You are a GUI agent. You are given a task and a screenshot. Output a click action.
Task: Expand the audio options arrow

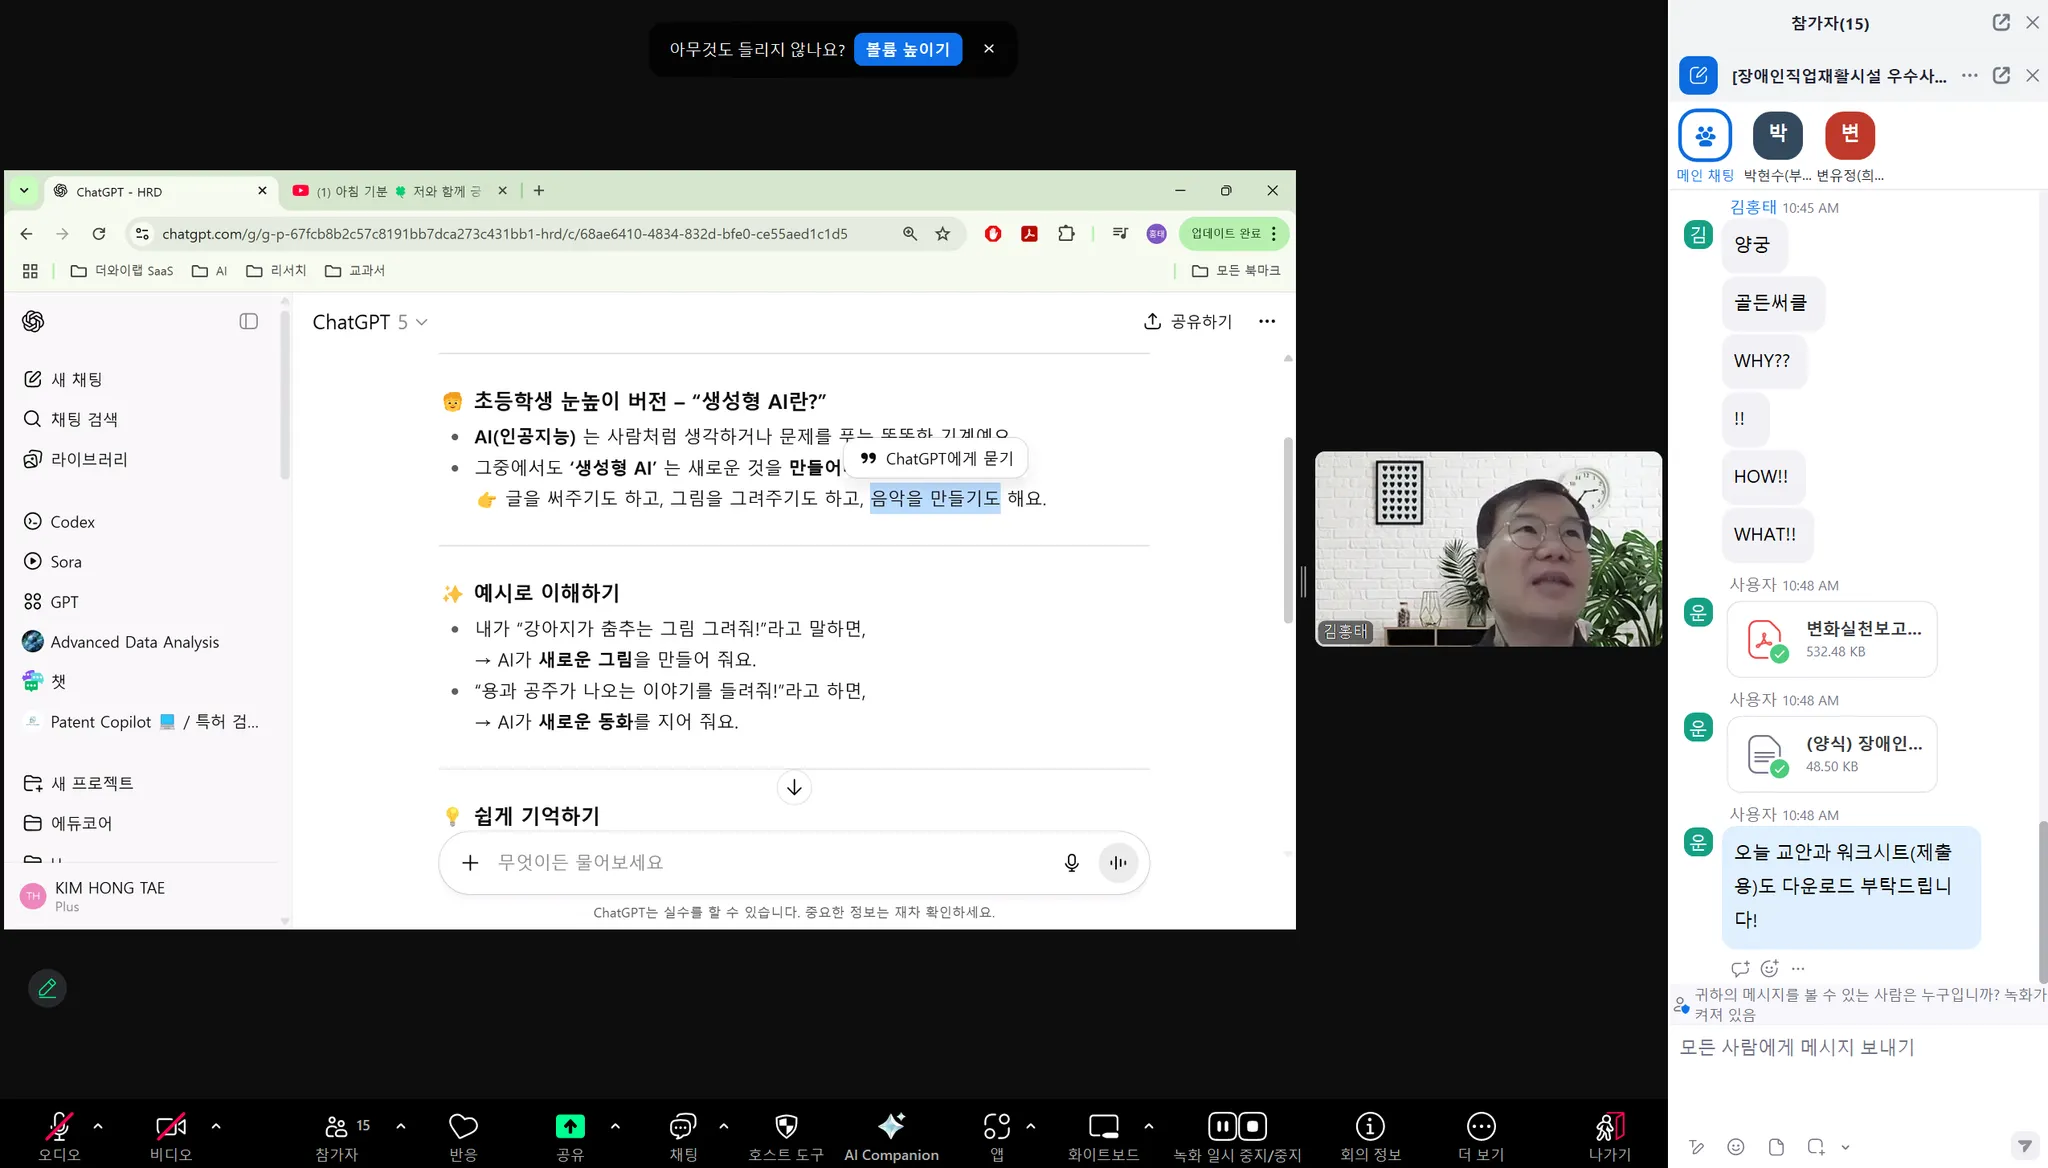click(x=98, y=1126)
